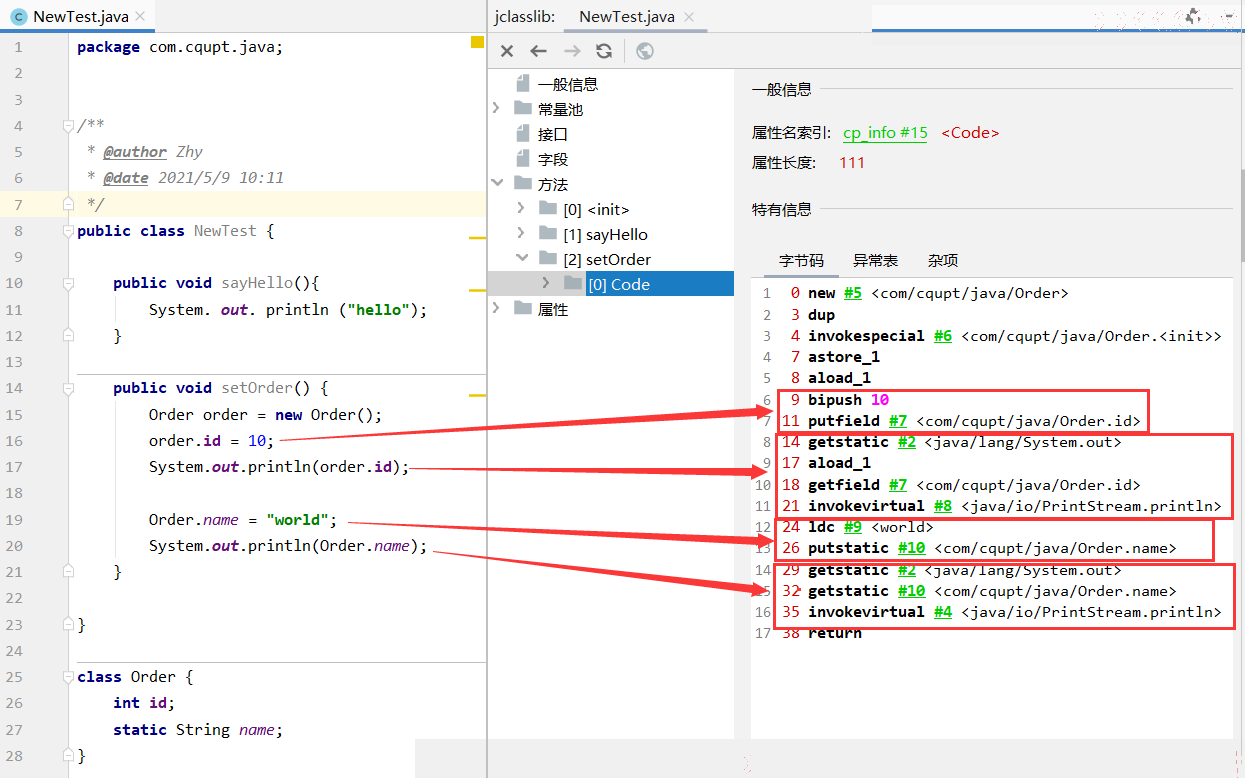This screenshot has height=778, width=1245.
Task: Click the folder icon of [1] sayHello
Action: coord(547,233)
